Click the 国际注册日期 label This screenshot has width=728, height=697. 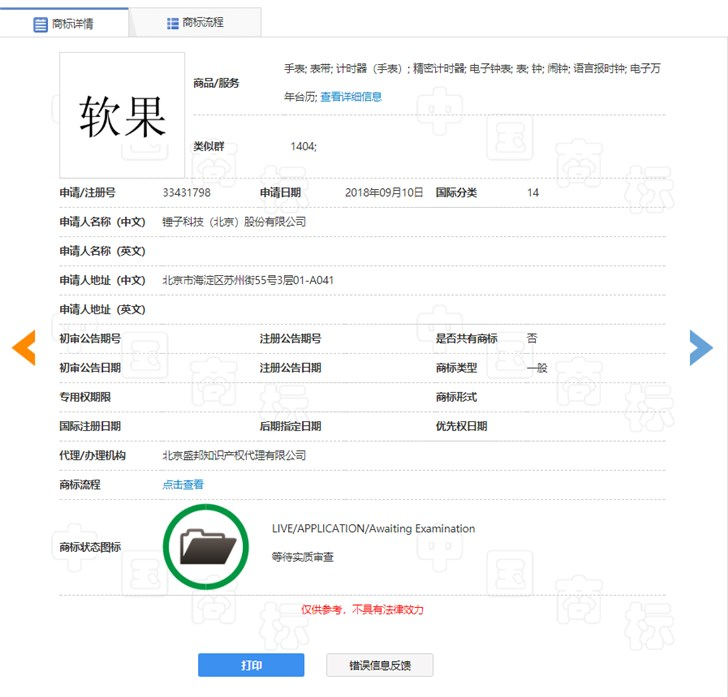click(90, 426)
